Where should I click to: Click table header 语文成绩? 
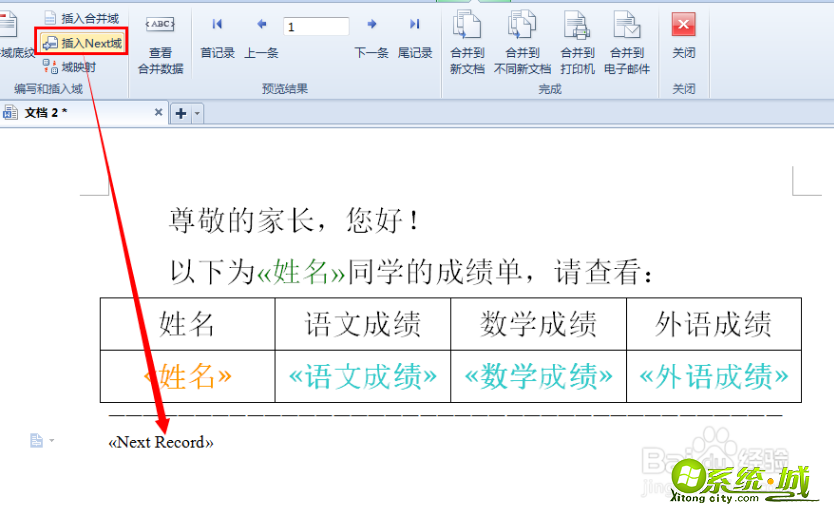pyautogui.click(x=363, y=324)
